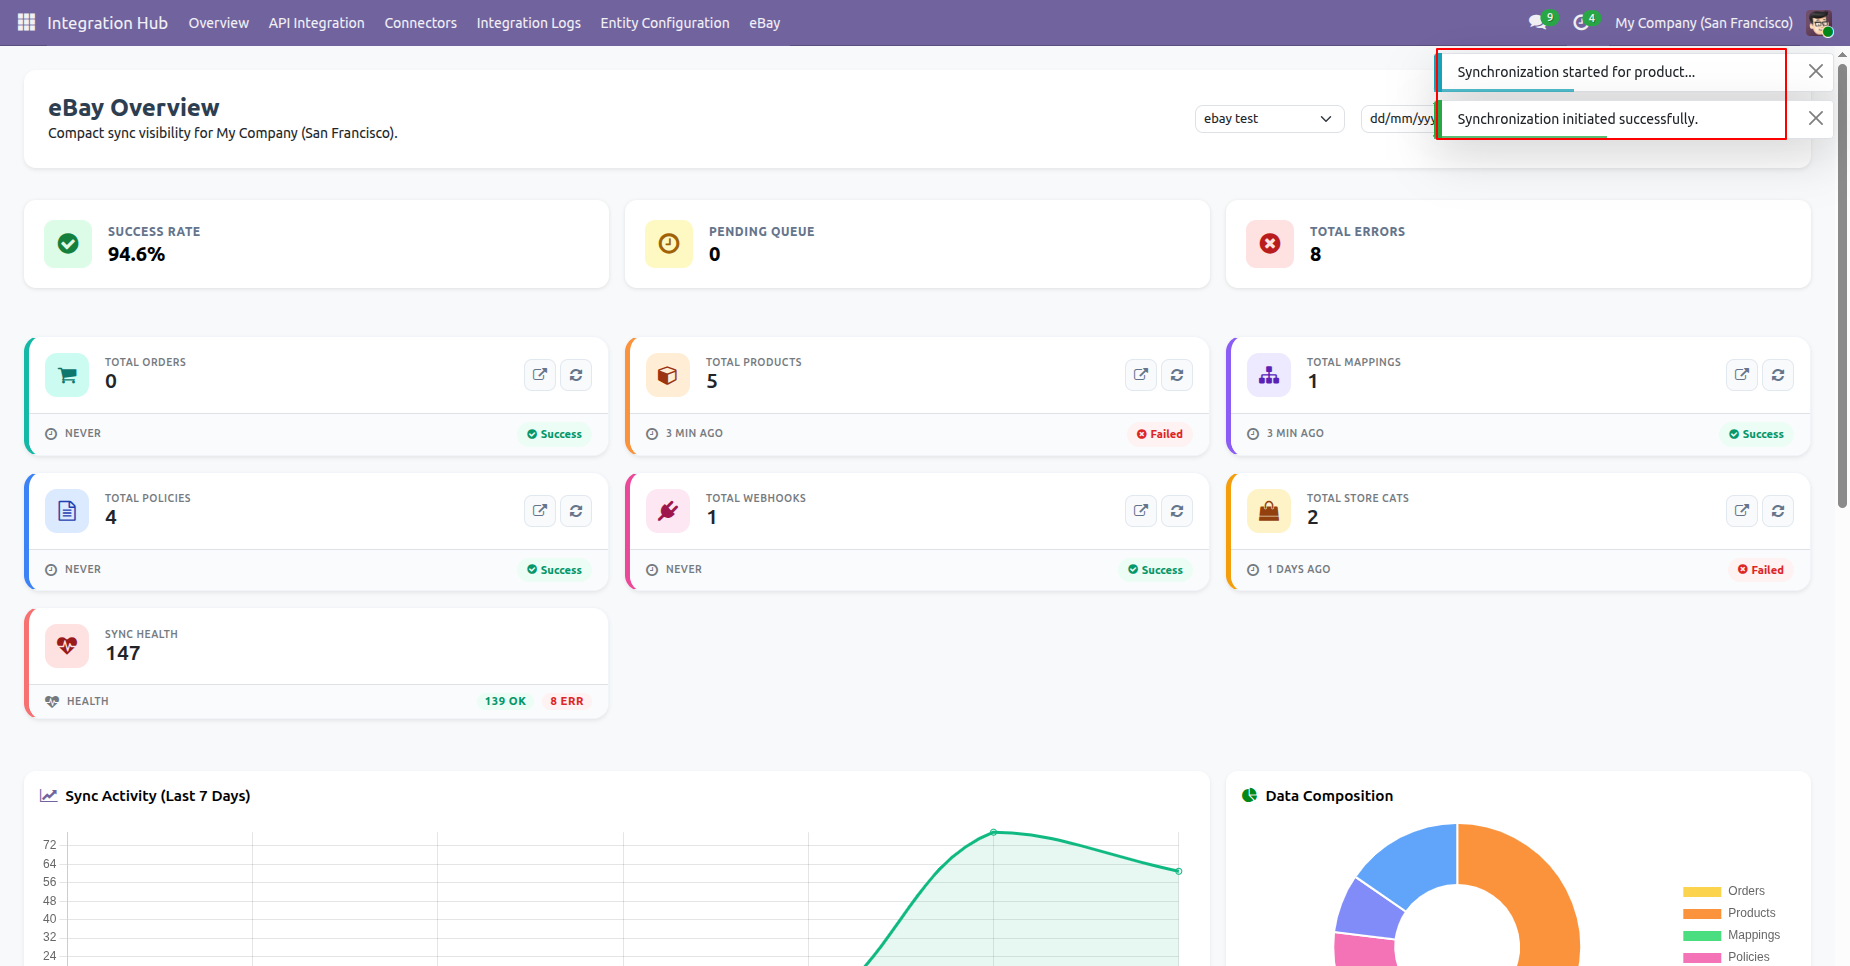
Task: Open the activities clock icon with 4 badge
Action: coord(1582,22)
